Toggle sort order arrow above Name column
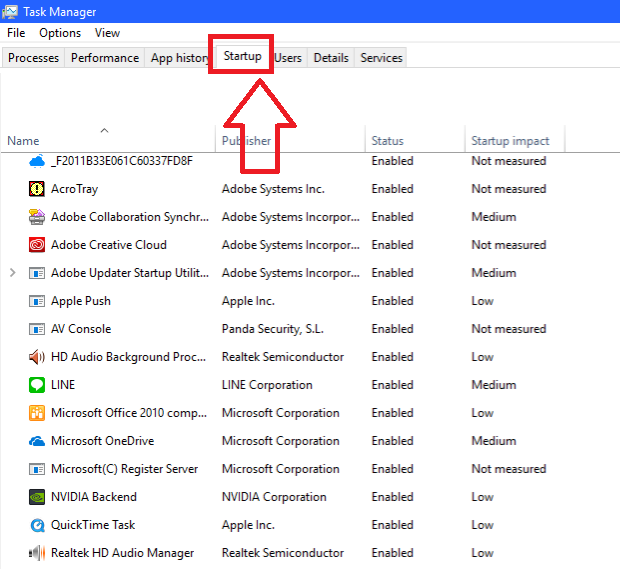This screenshot has width=620, height=569. click(x=104, y=130)
